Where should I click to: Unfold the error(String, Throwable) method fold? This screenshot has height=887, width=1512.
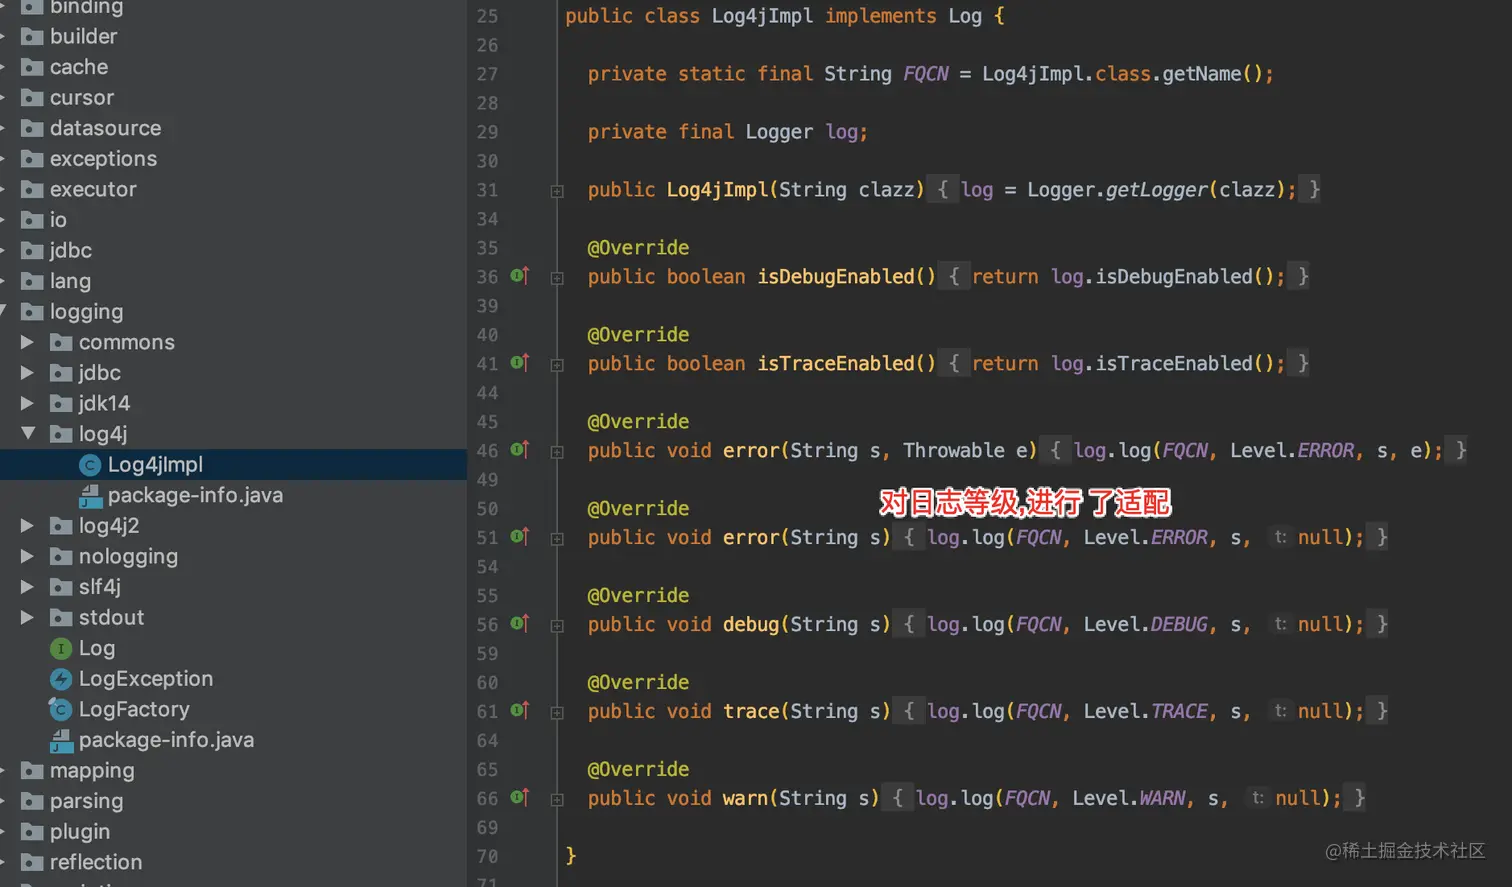[x=557, y=452]
